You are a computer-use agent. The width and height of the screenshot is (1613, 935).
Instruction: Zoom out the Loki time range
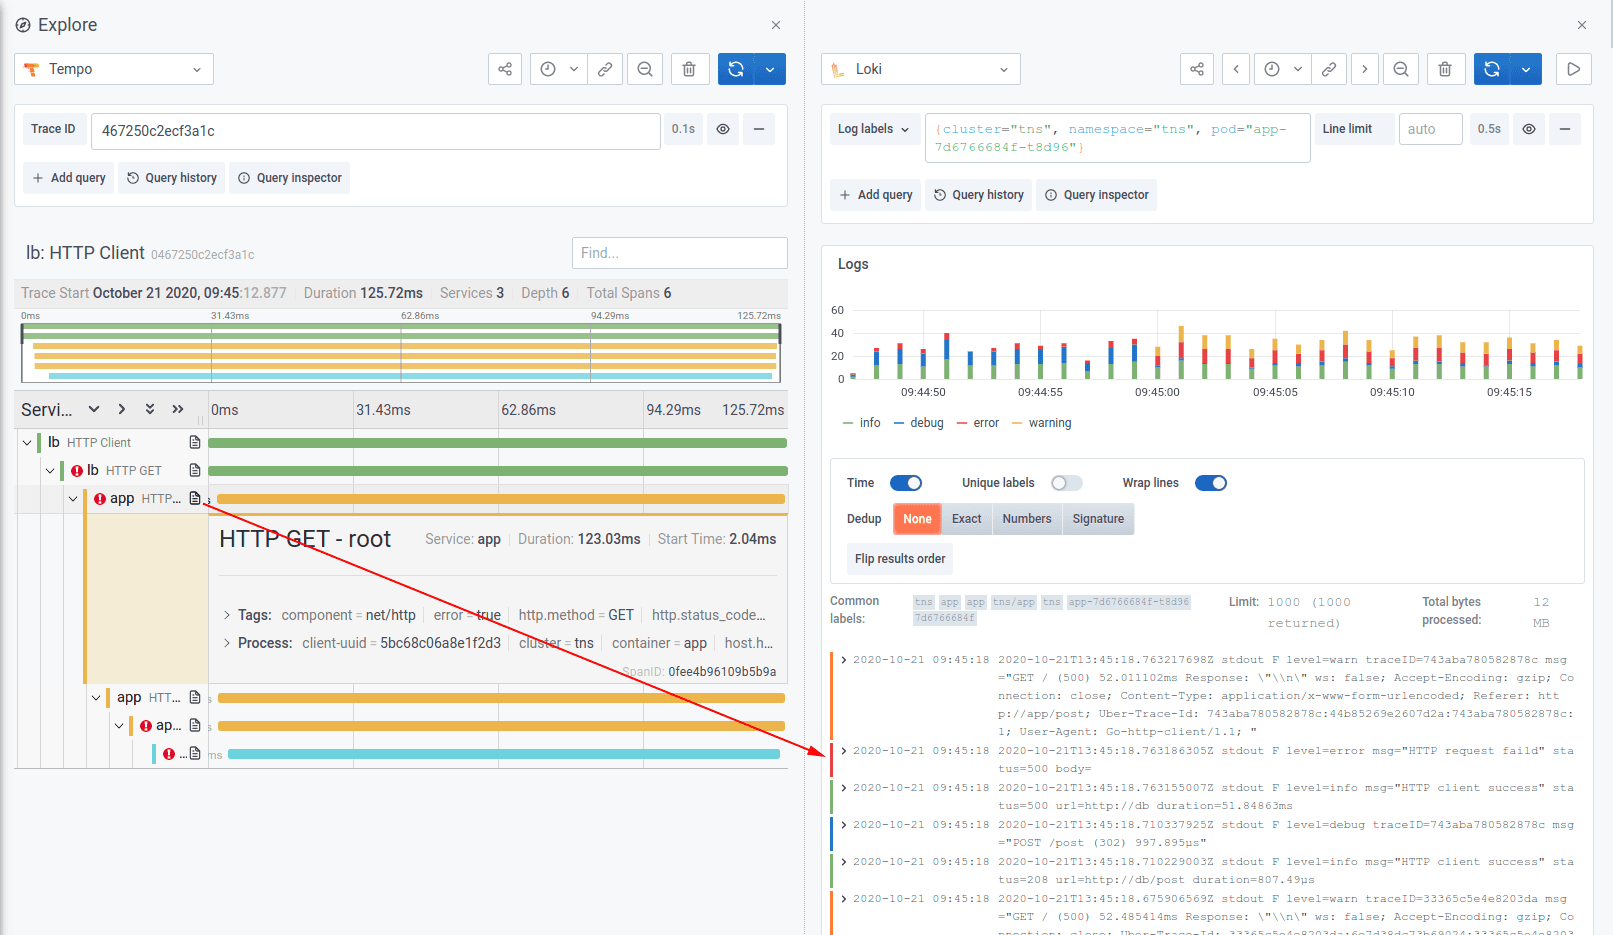[x=1401, y=69]
